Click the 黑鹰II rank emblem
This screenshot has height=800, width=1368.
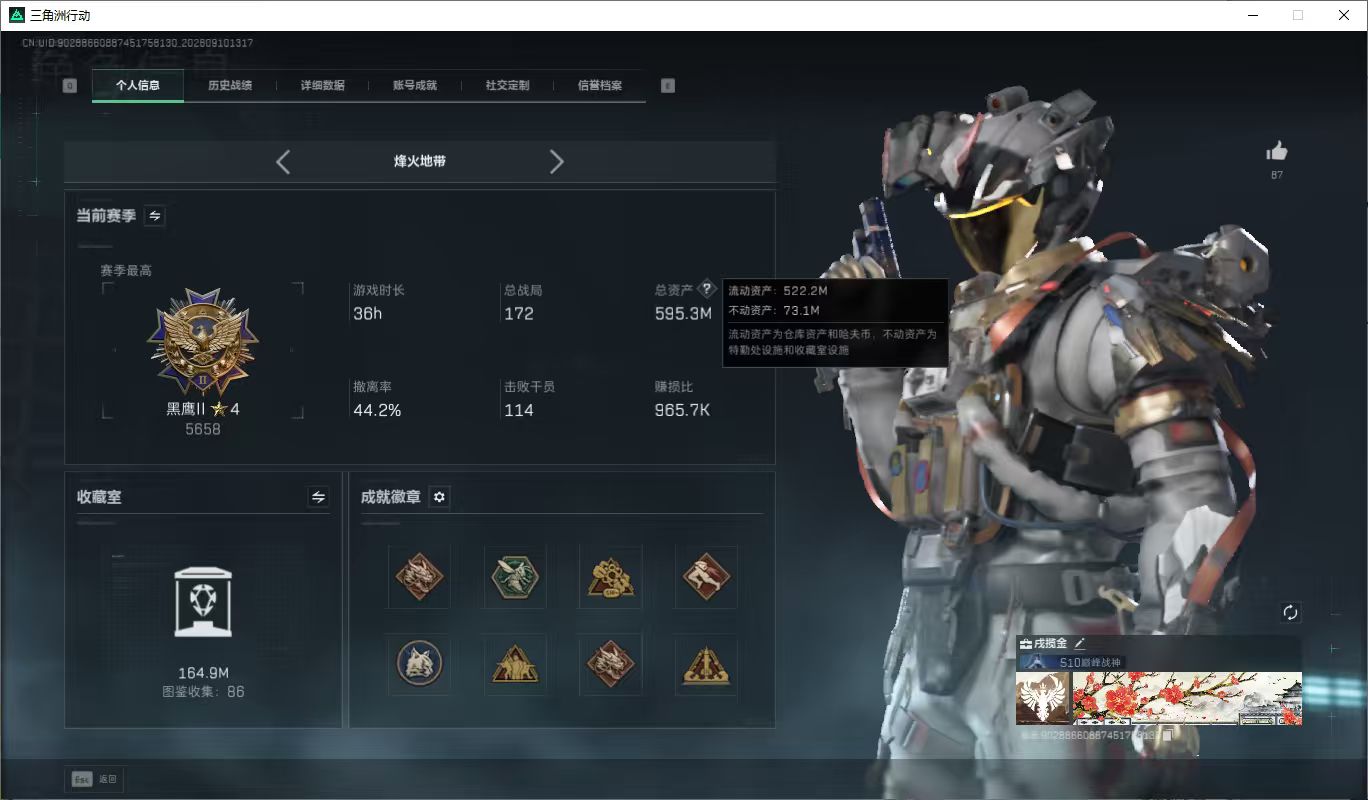pos(203,342)
